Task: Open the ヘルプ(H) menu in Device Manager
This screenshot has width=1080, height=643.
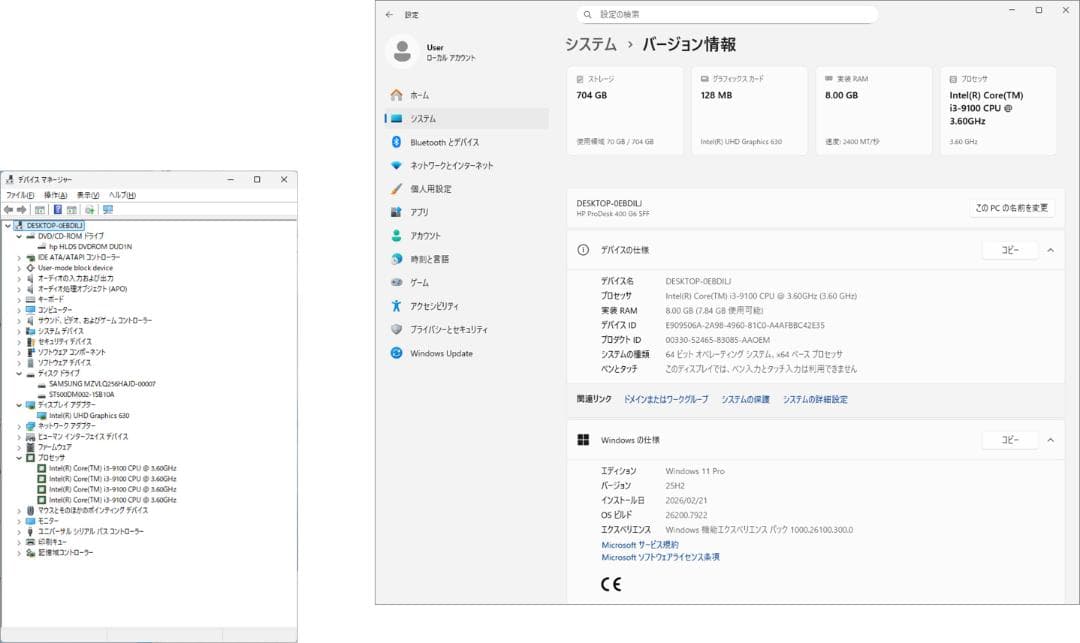Action: point(122,195)
